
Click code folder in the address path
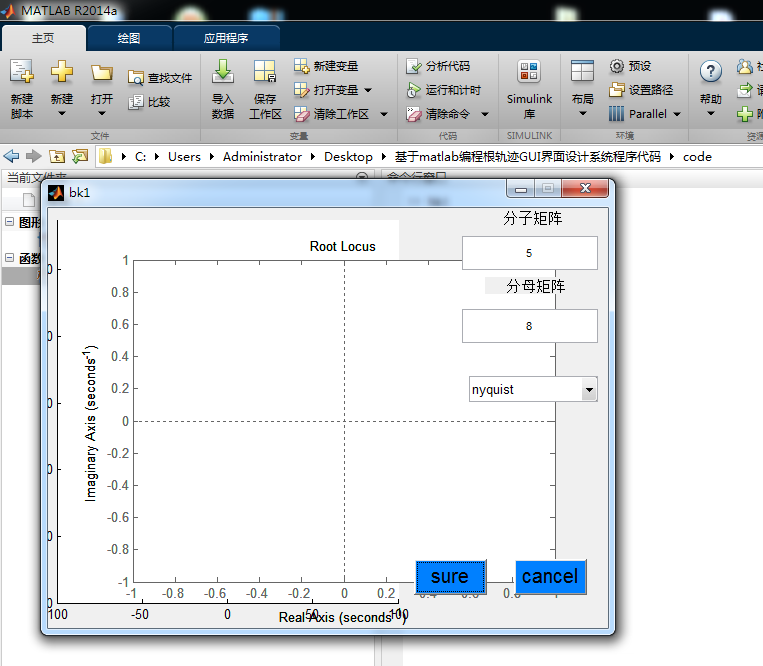point(697,157)
